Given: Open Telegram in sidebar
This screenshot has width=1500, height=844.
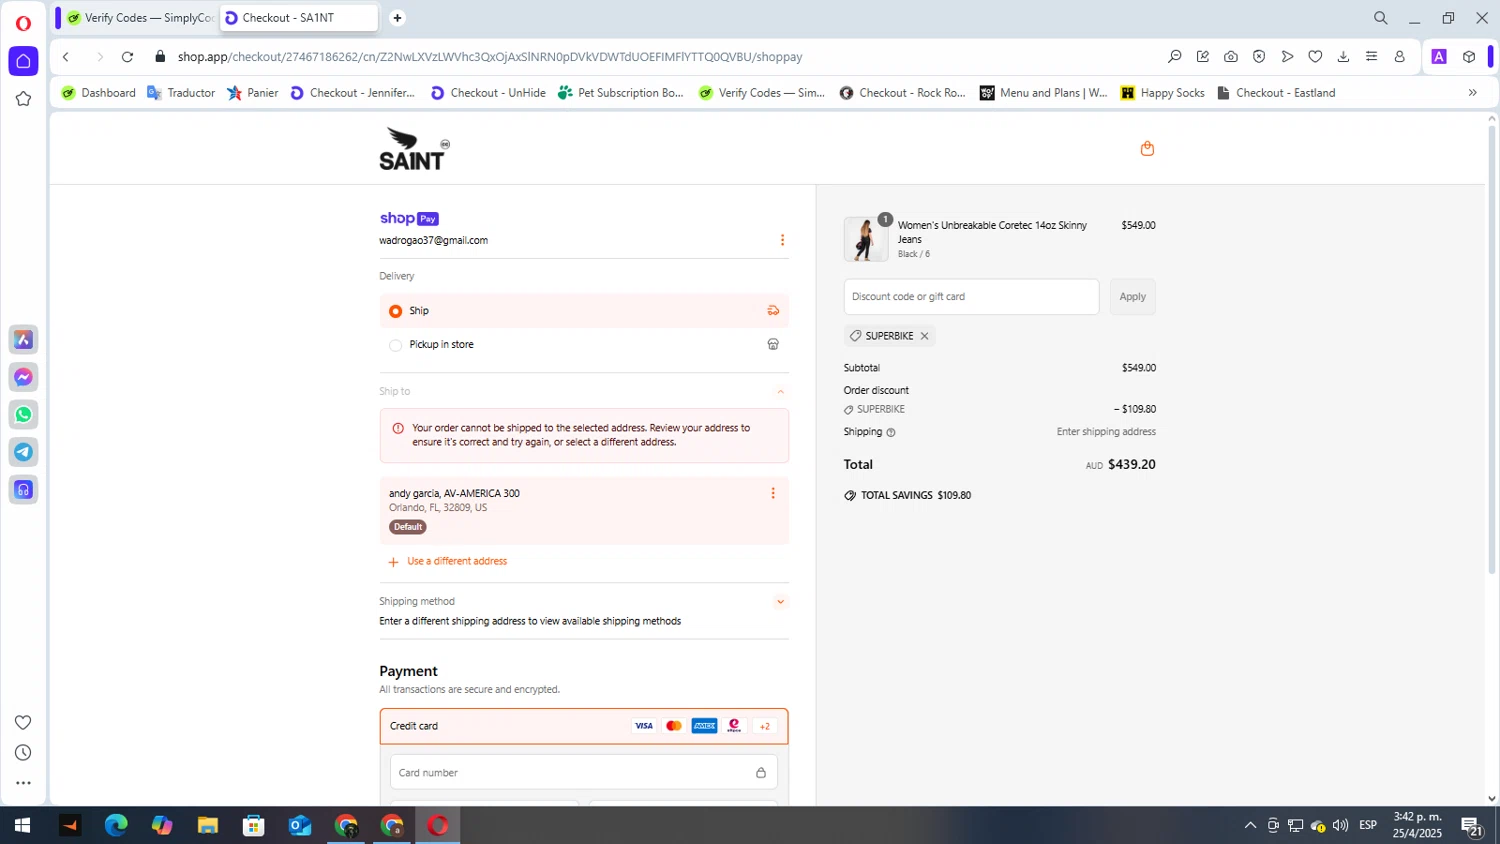Looking at the screenshot, I should click(23, 452).
